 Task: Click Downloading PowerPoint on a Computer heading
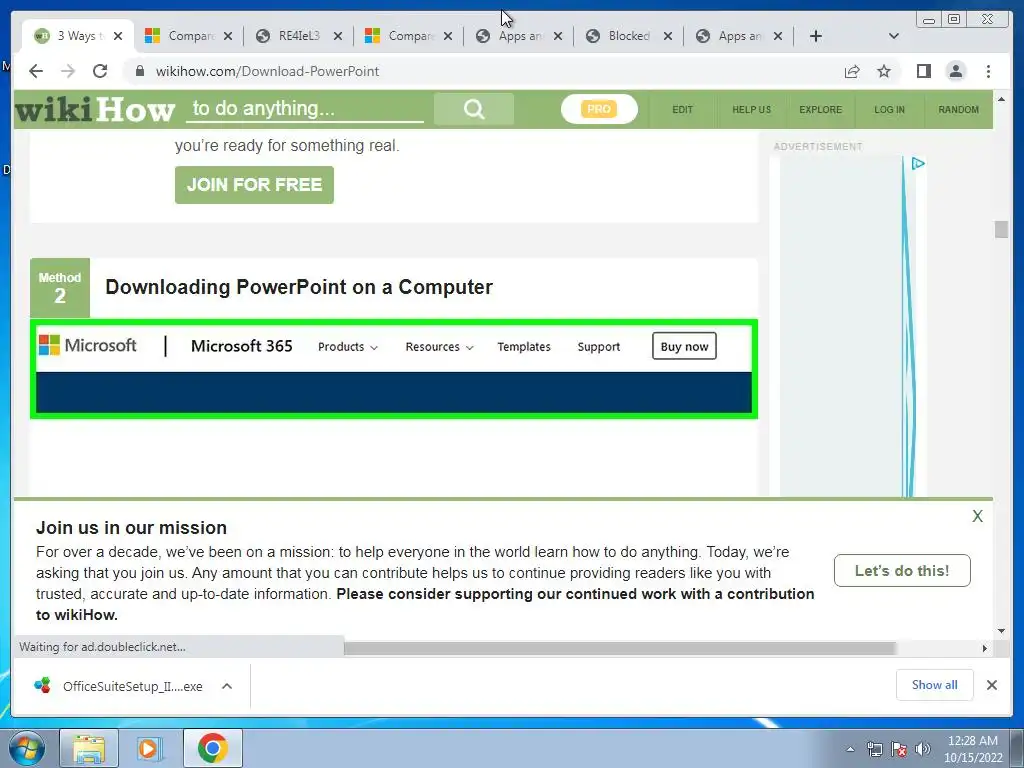(x=299, y=287)
